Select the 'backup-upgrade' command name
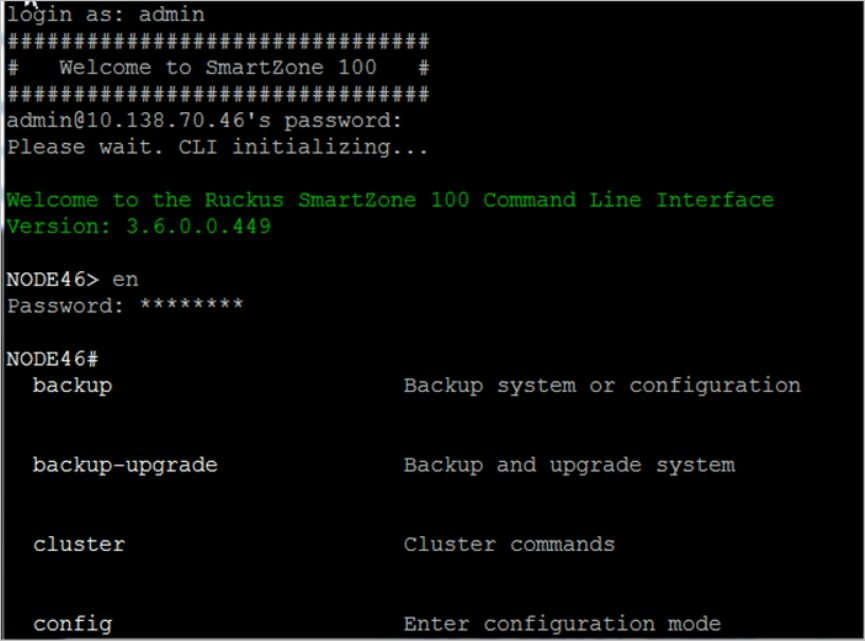Image resolution: width=865 pixels, height=641 pixels. [125, 465]
